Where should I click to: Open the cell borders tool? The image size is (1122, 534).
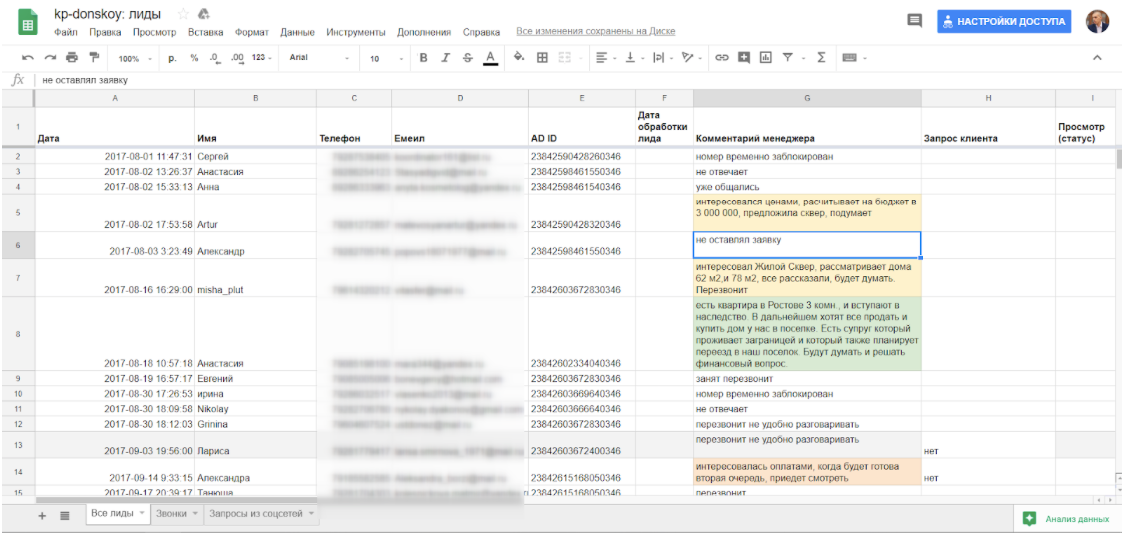[542, 58]
